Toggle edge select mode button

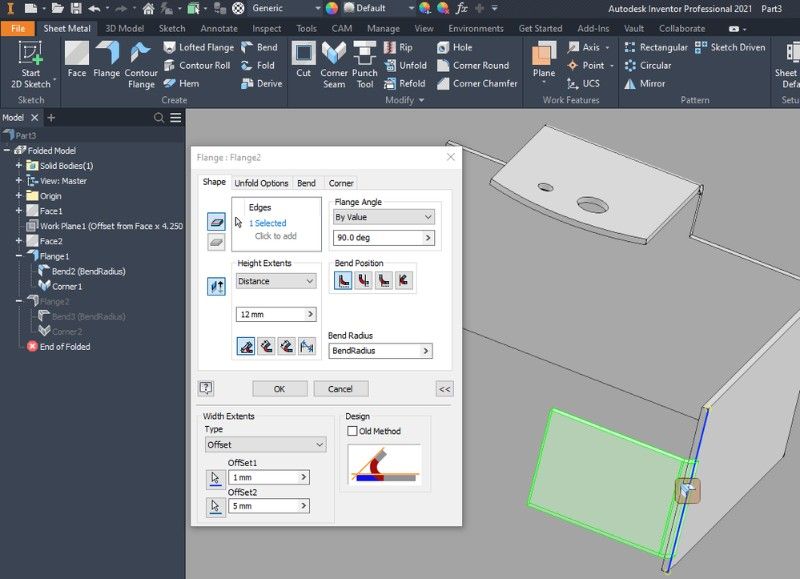[x=216, y=222]
